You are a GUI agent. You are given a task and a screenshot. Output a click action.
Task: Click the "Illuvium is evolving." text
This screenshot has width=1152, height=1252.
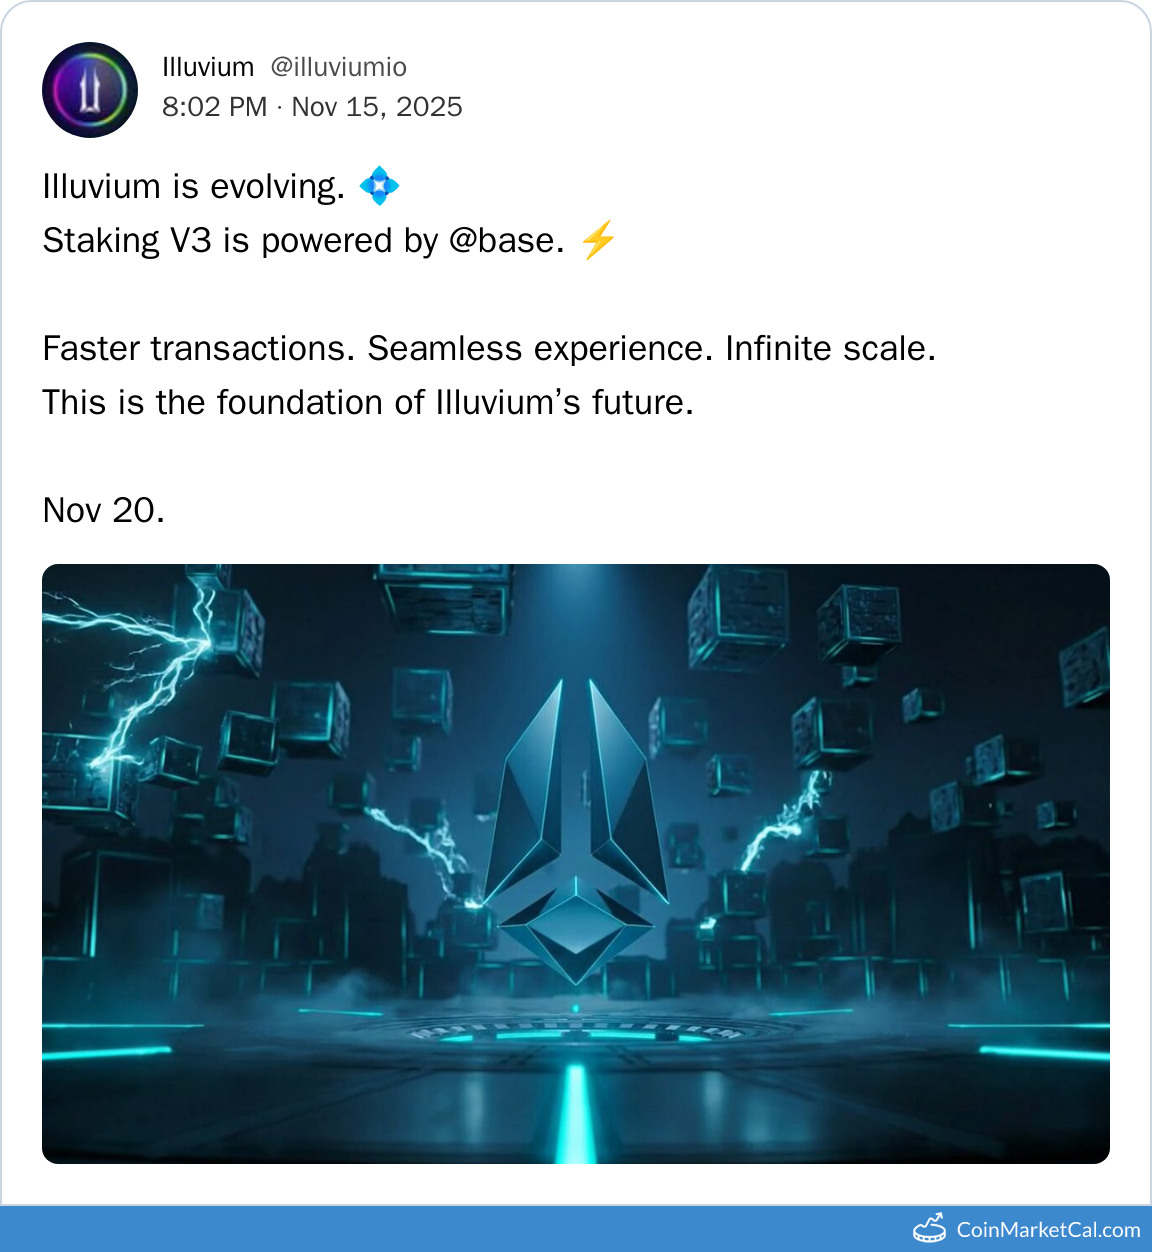click(x=193, y=187)
